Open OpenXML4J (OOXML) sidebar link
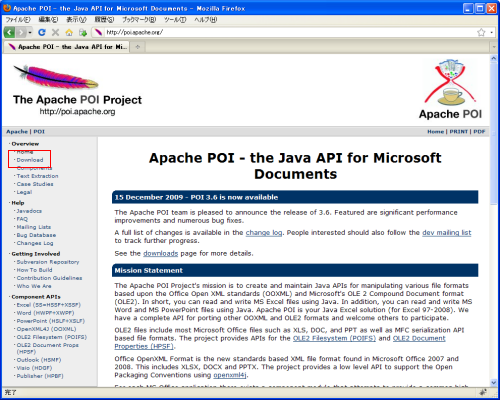Screen dimensions: 500x400 (46, 329)
